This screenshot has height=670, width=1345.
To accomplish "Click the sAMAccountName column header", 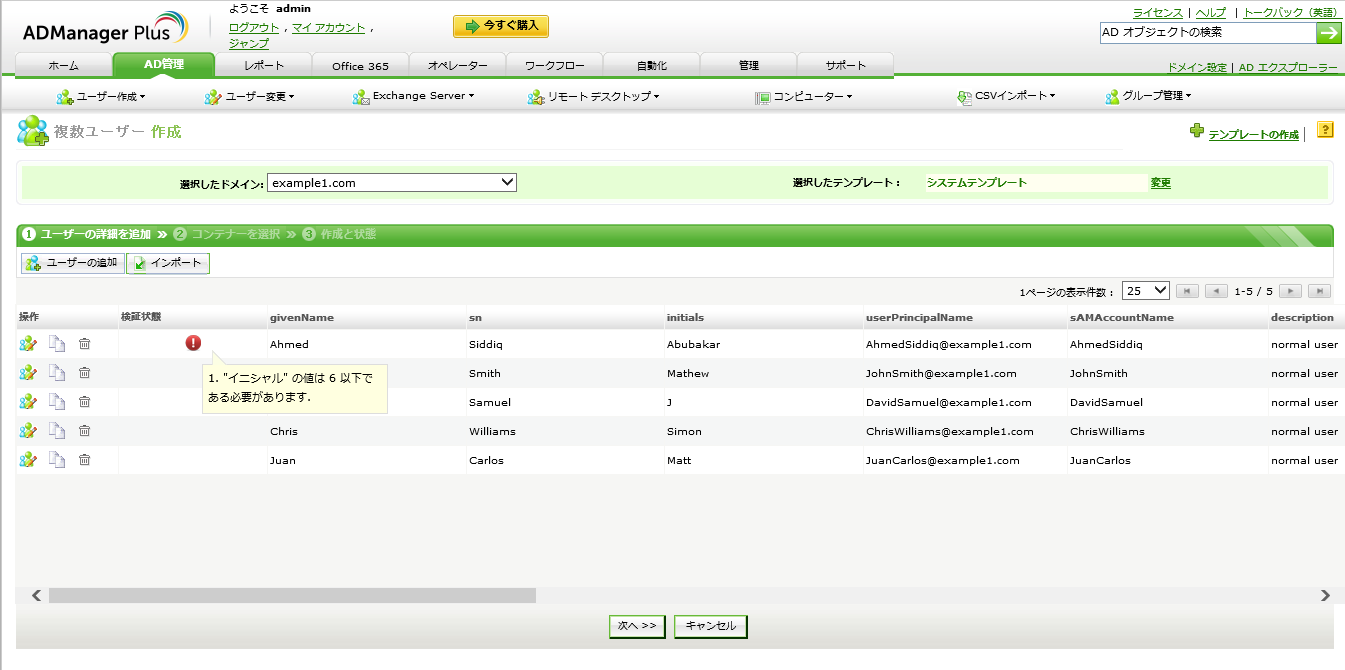I will click(1121, 317).
